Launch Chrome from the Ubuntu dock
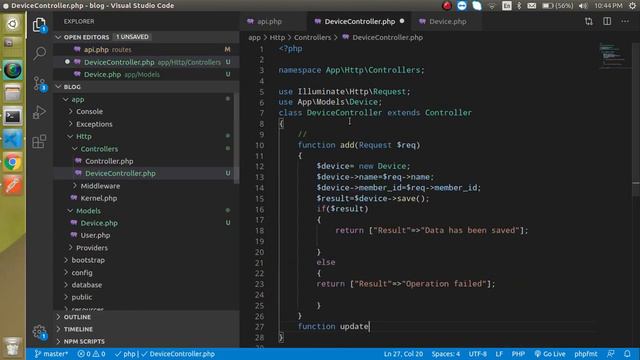Viewport: 640px width, 360px height. point(13,162)
